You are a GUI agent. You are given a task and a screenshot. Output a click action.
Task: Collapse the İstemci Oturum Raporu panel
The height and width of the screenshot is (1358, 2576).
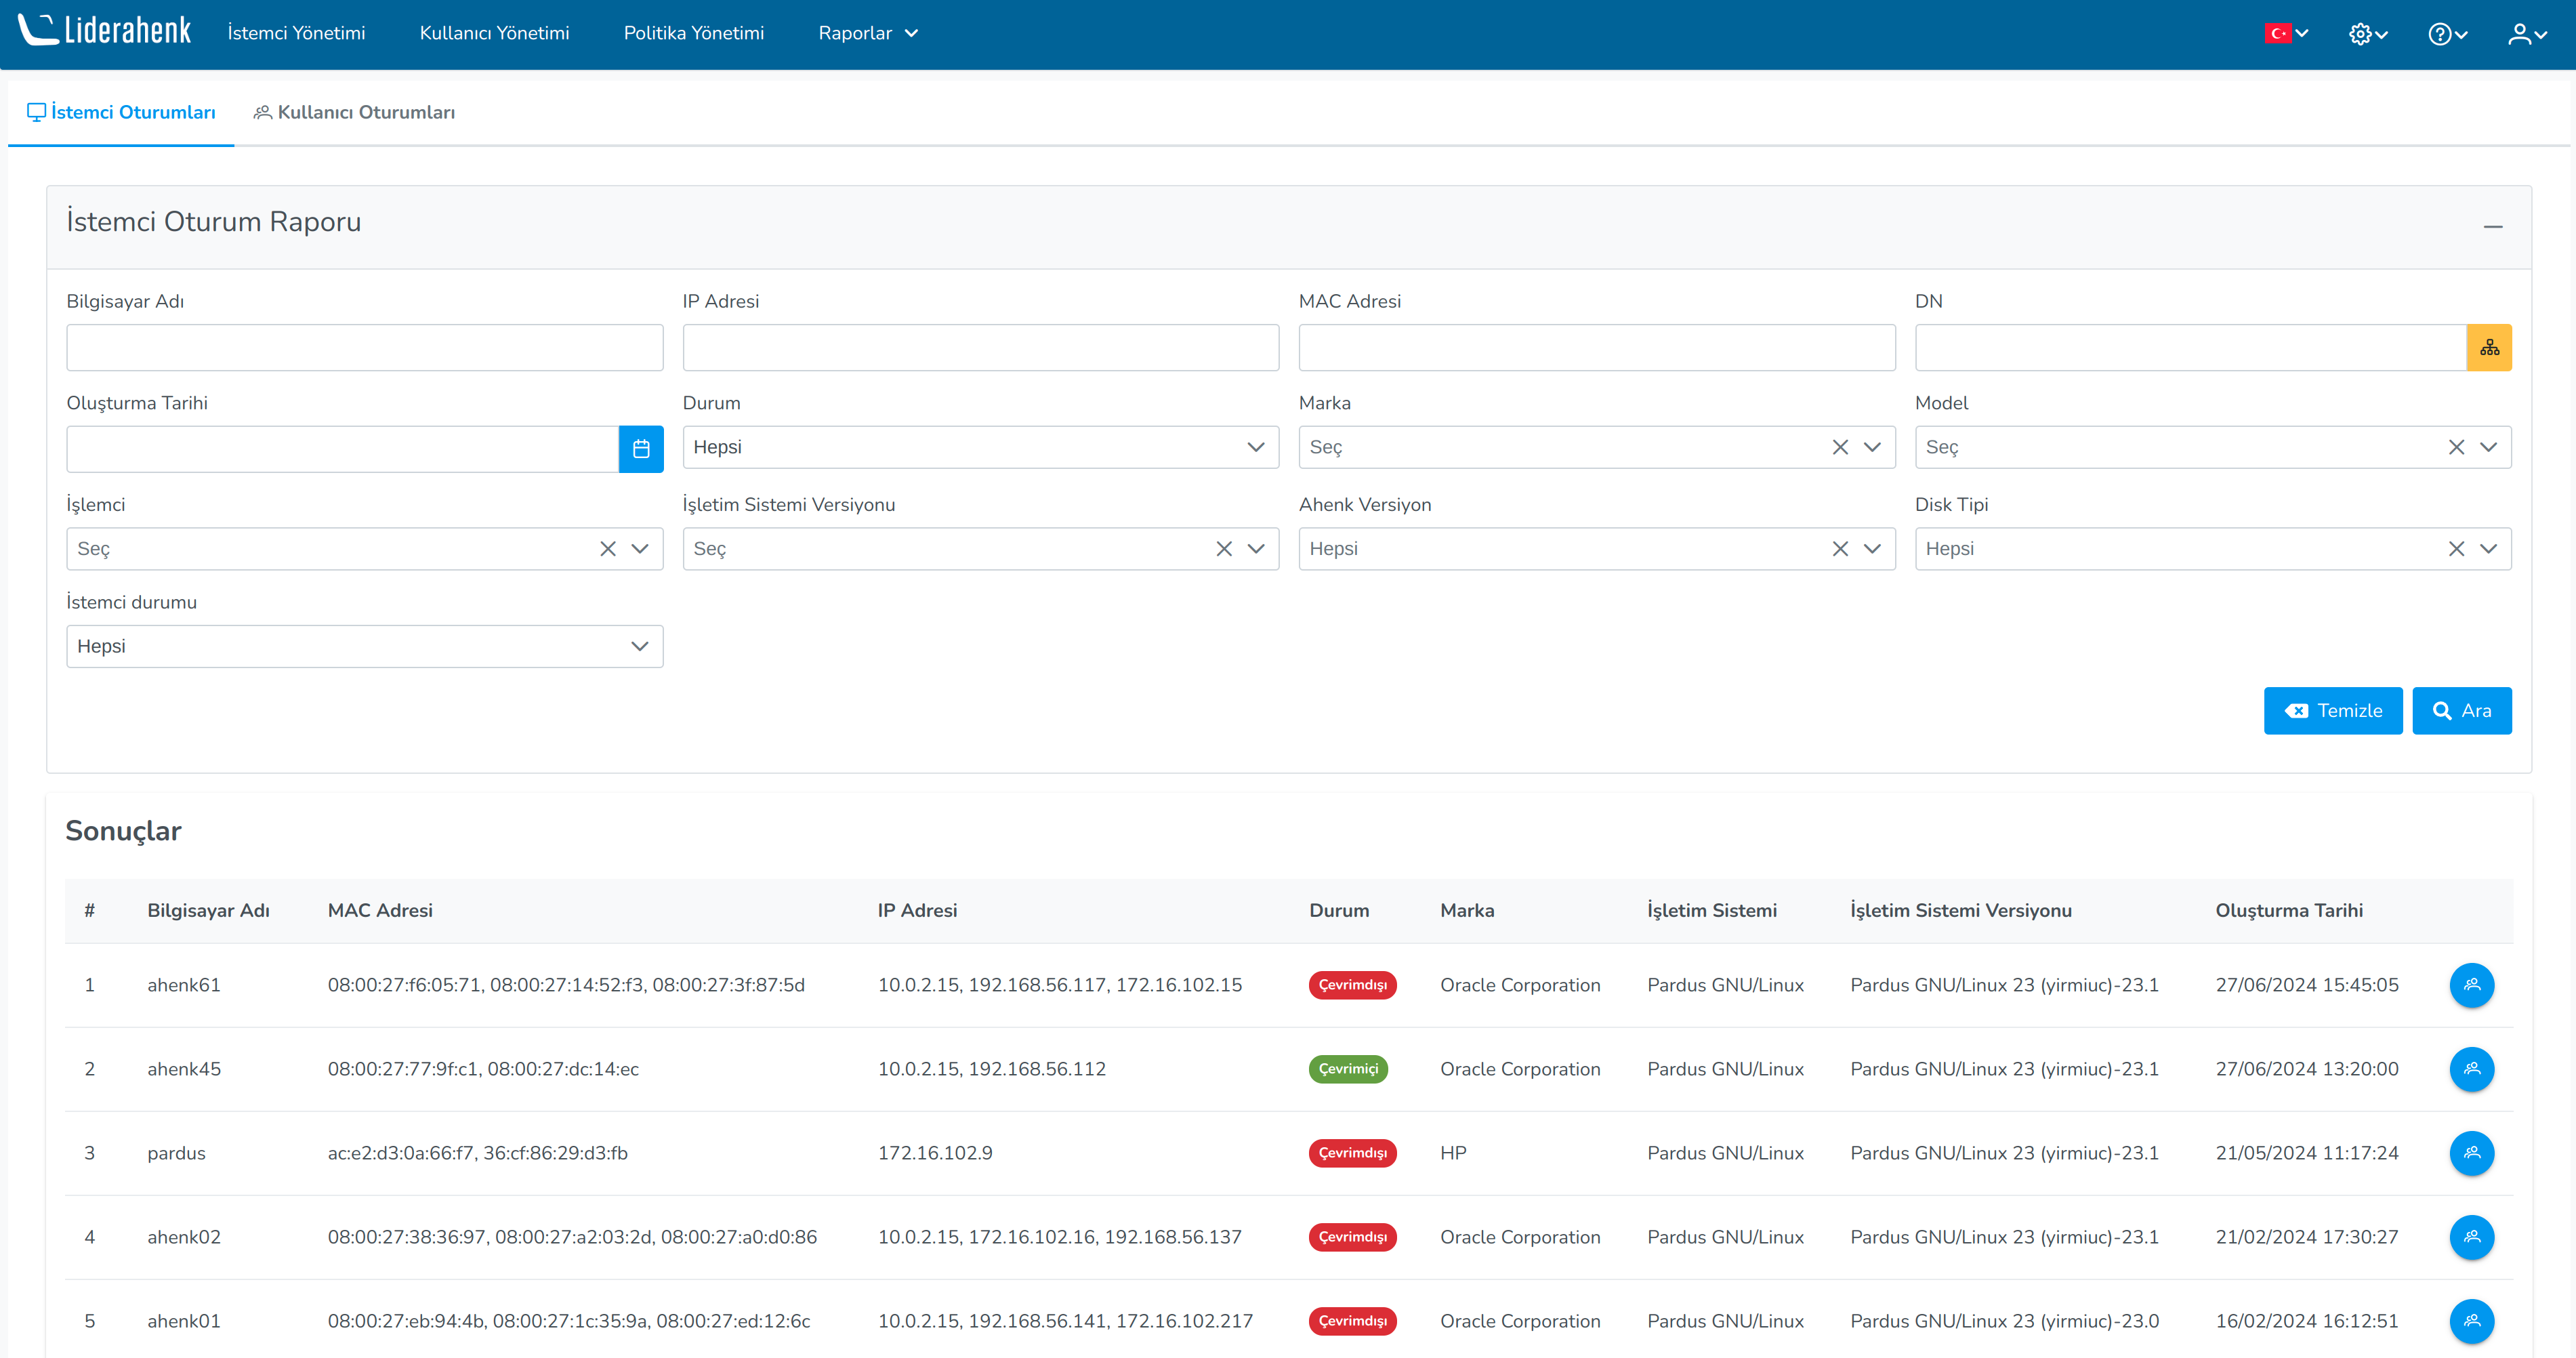tap(2492, 227)
